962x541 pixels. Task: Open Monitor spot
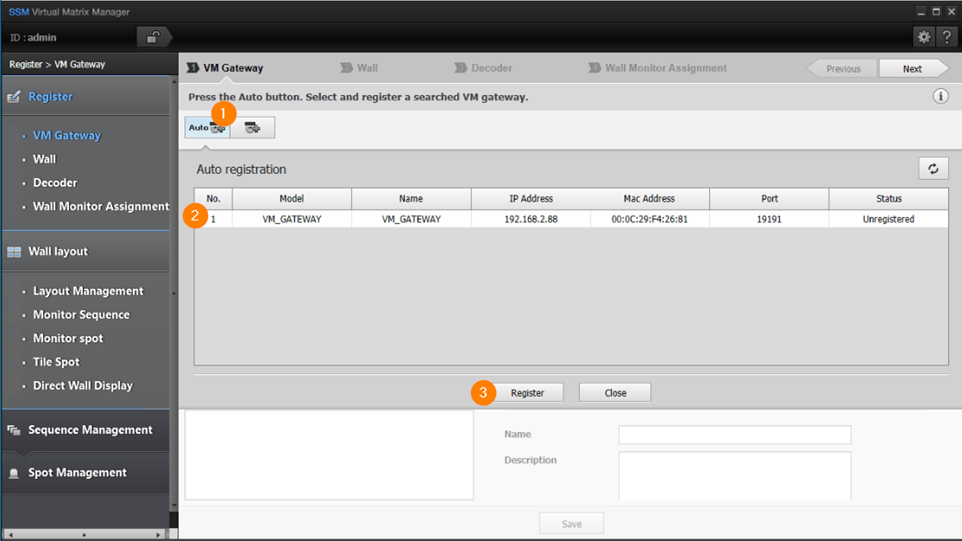point(68,339)
